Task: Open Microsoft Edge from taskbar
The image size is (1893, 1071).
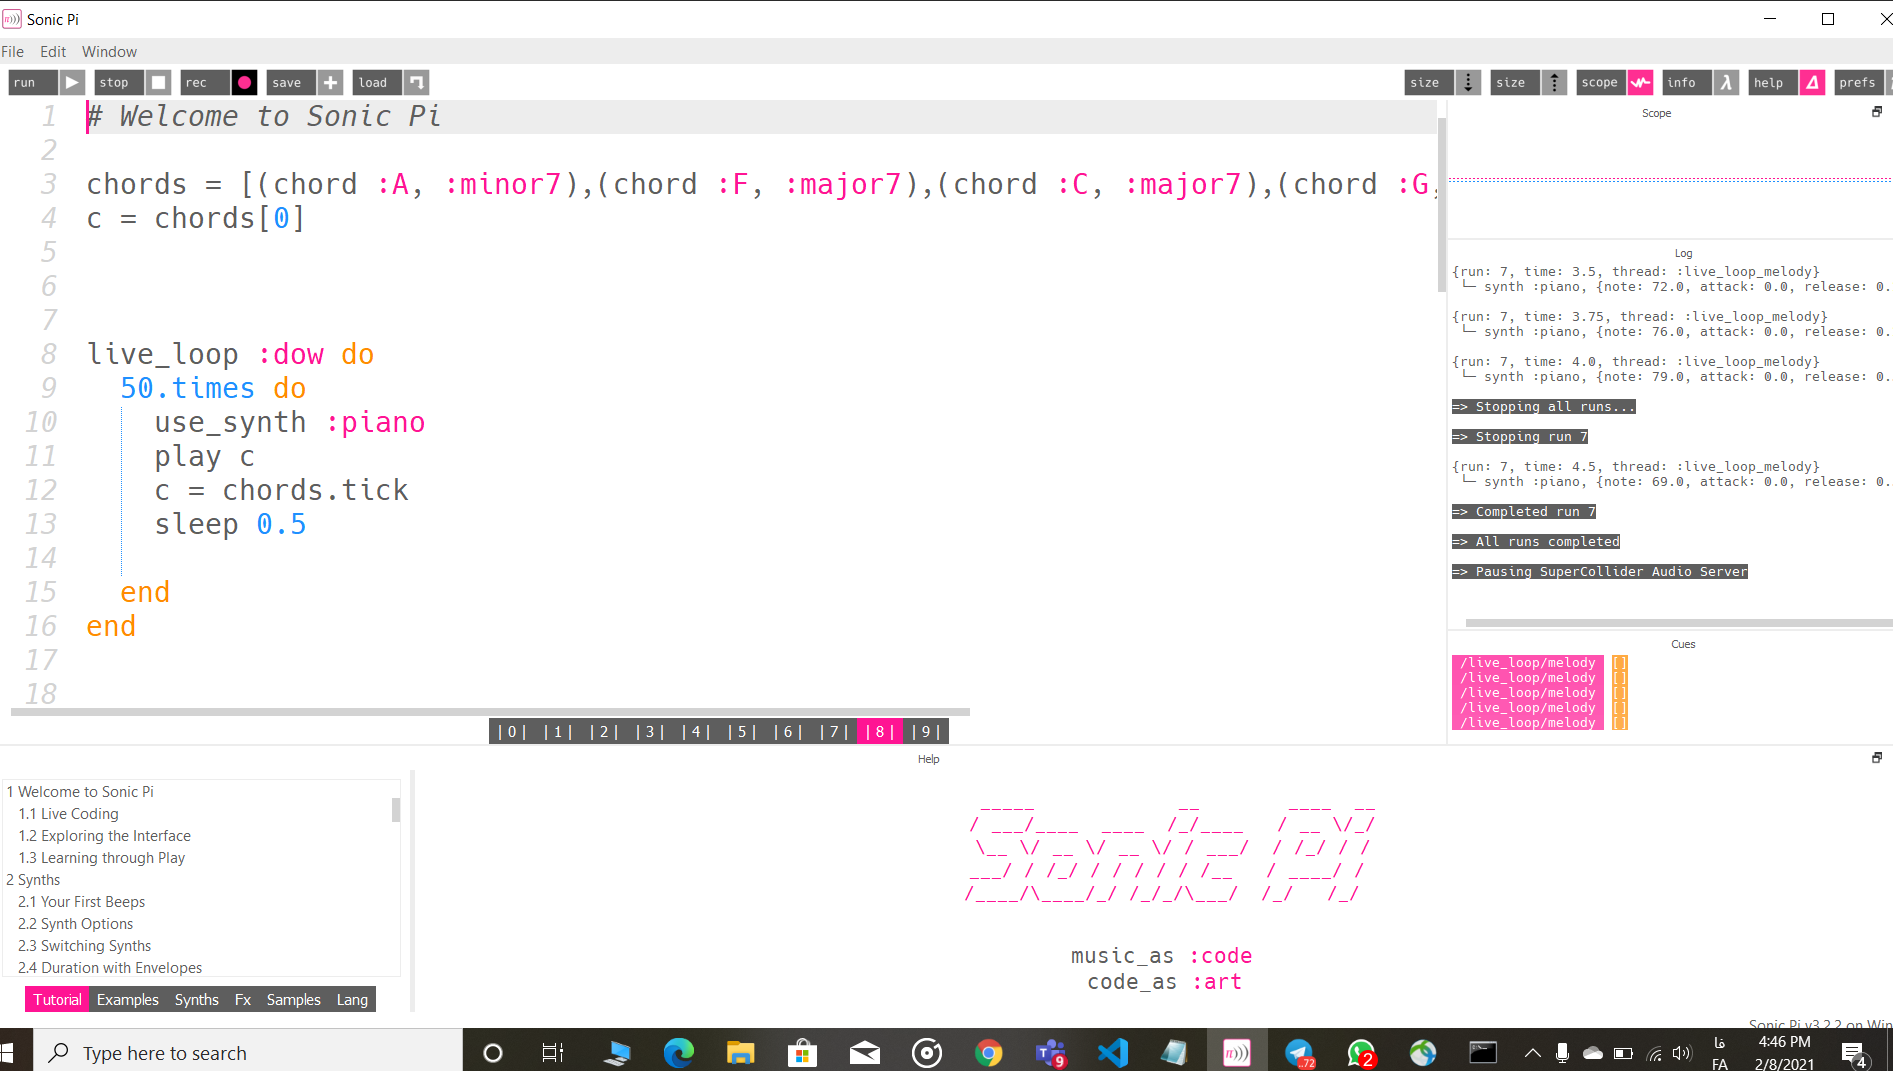Action: [x=678, y=1052]
